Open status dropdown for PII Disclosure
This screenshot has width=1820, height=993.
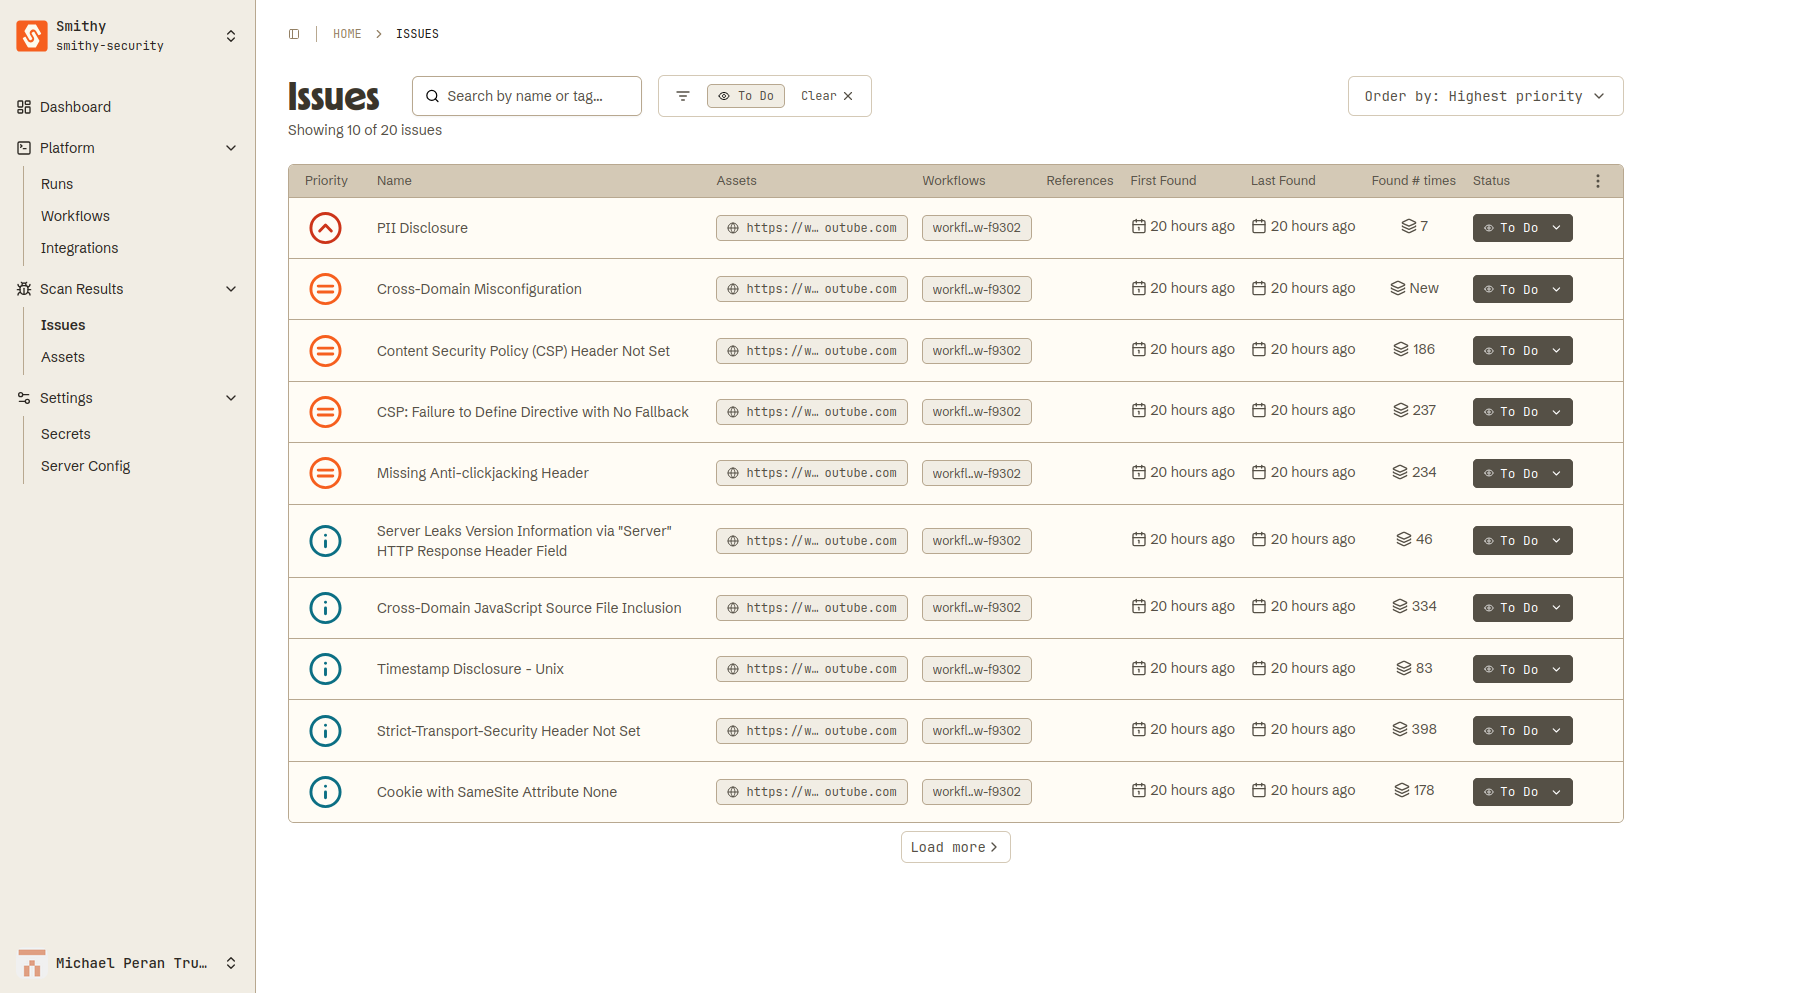click(x=1522, y=228)
